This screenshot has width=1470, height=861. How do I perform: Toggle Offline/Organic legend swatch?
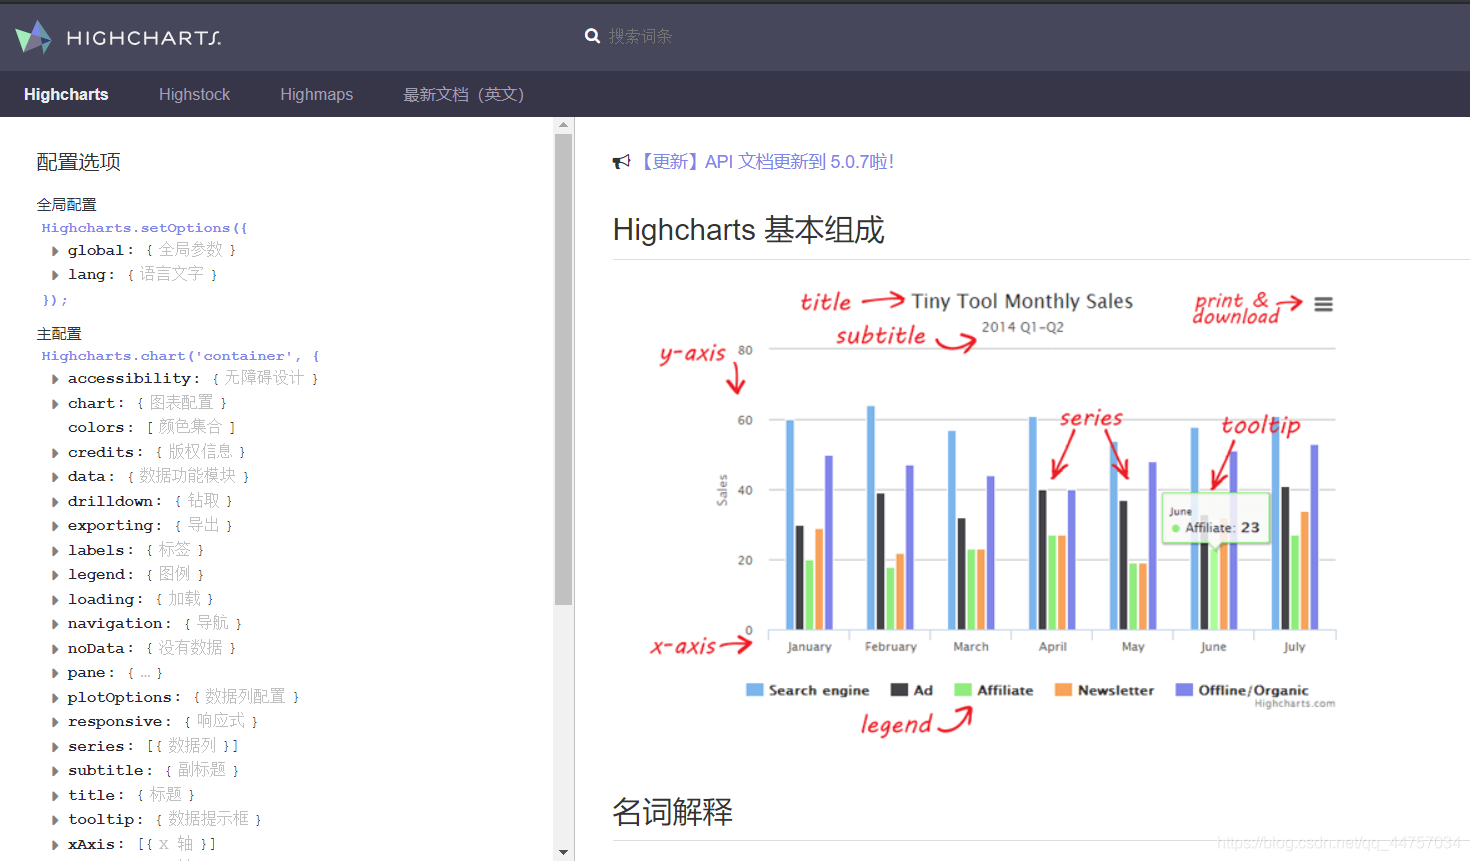[1184, 690]
